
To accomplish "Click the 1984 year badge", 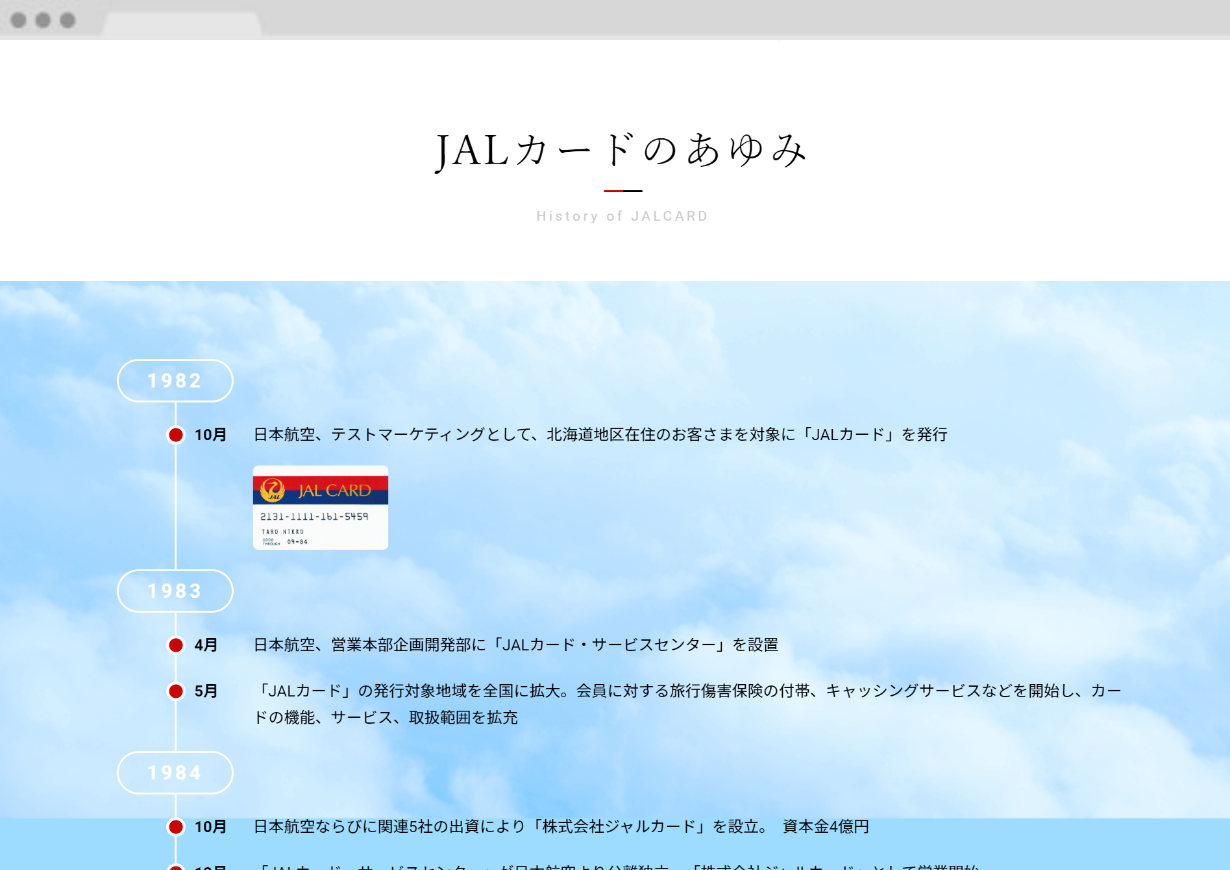I will [175, 773].
